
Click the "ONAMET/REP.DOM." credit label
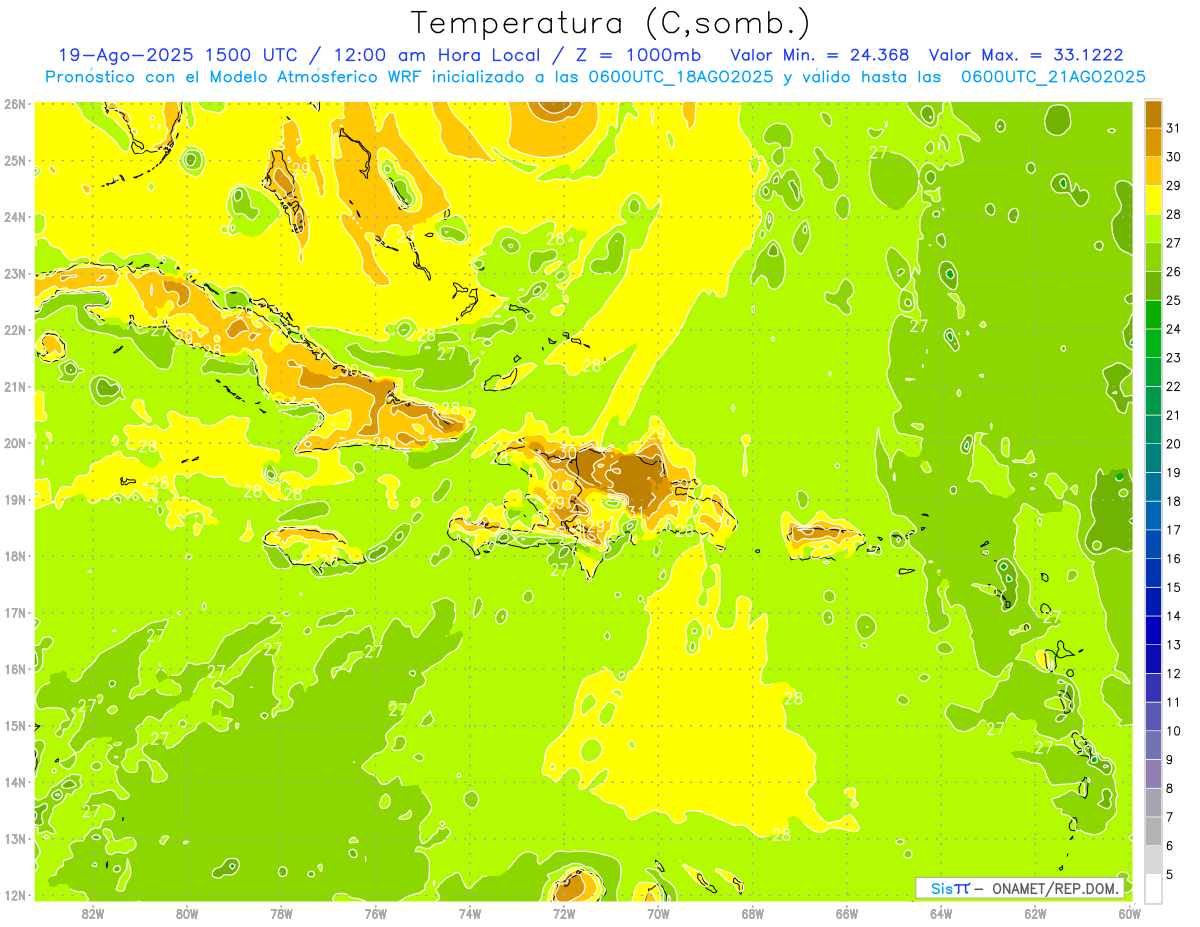click(x=1055, y=888)
